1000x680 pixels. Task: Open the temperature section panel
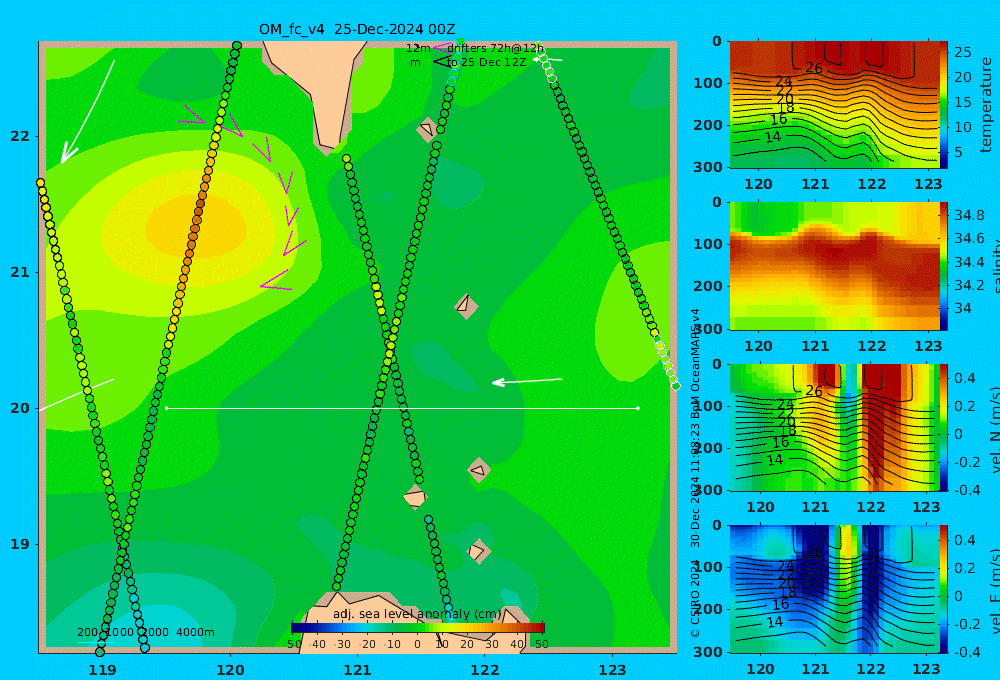[x=834, y=105]
